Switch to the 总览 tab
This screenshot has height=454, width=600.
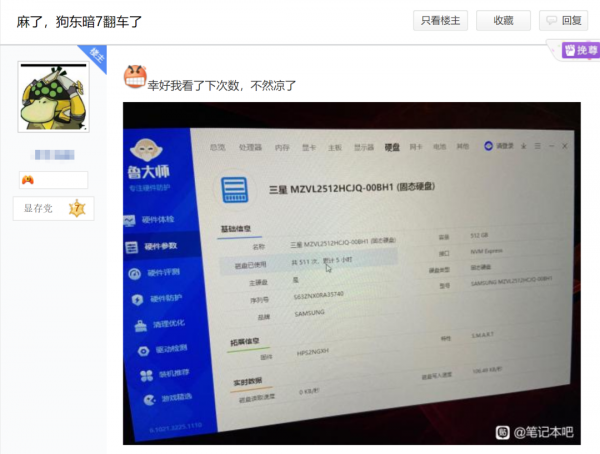pos(217,147)
